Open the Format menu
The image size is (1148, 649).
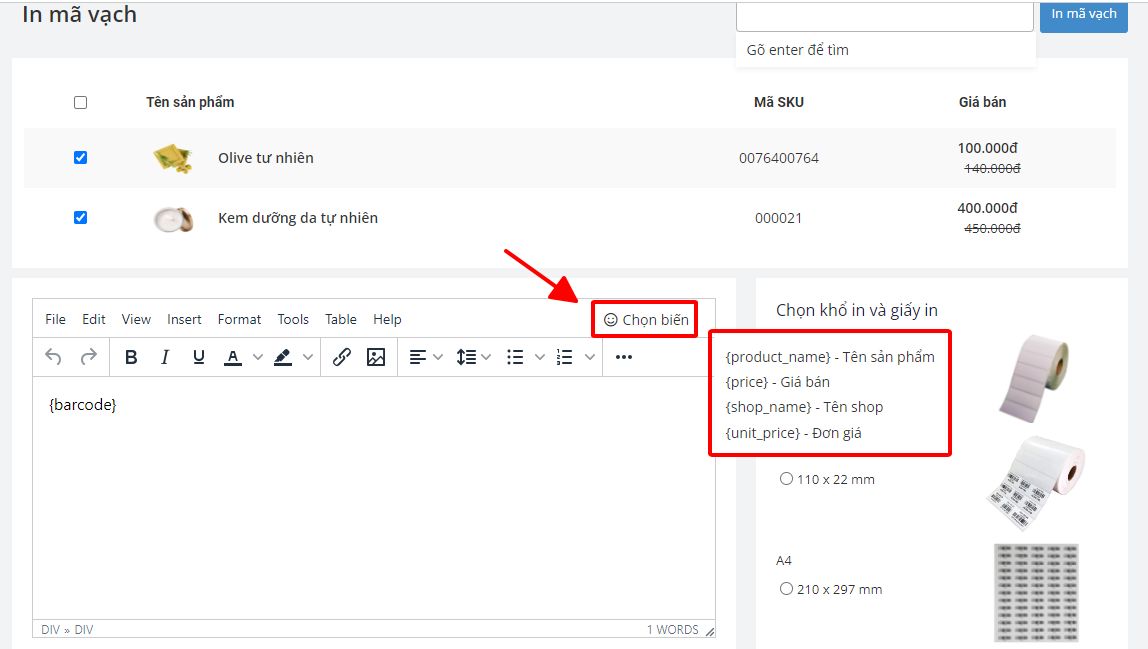tap(239, 319)
